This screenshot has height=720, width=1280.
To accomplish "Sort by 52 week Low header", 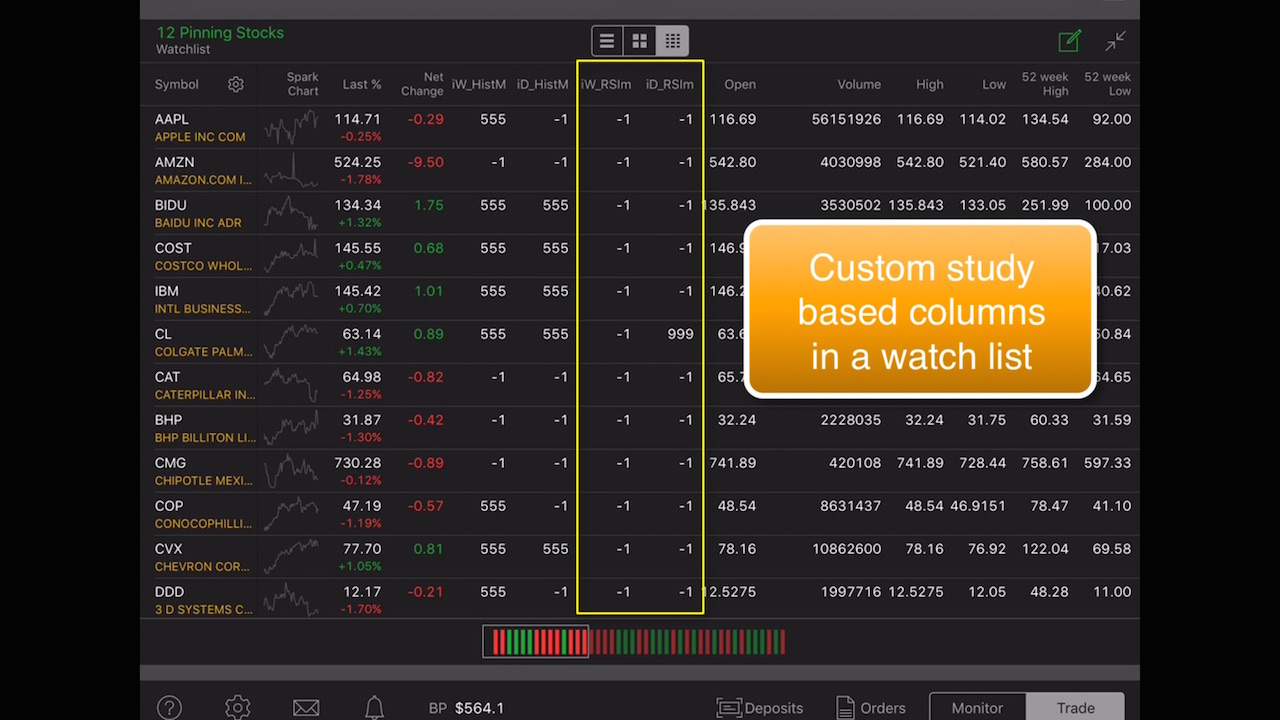I will coord(1107,84).
